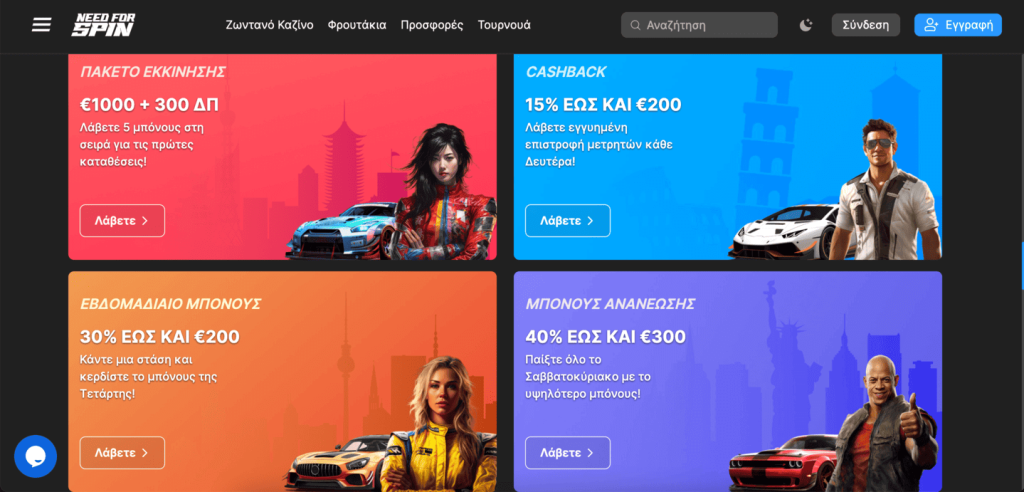Image resolution: width=1024 pixels, height=492 pixels.
Task: Click the Σύνδεση login button
Action: tap(865, 25)
